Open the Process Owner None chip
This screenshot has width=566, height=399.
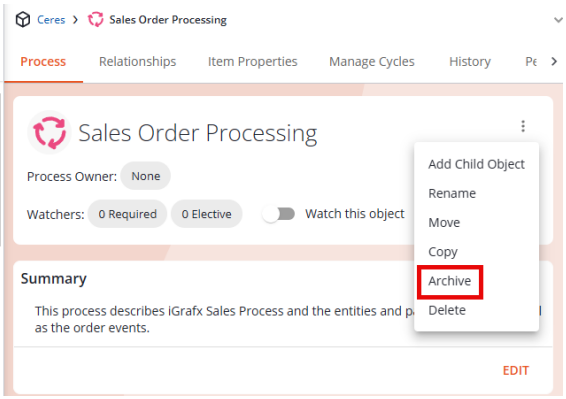click(145, 176)
